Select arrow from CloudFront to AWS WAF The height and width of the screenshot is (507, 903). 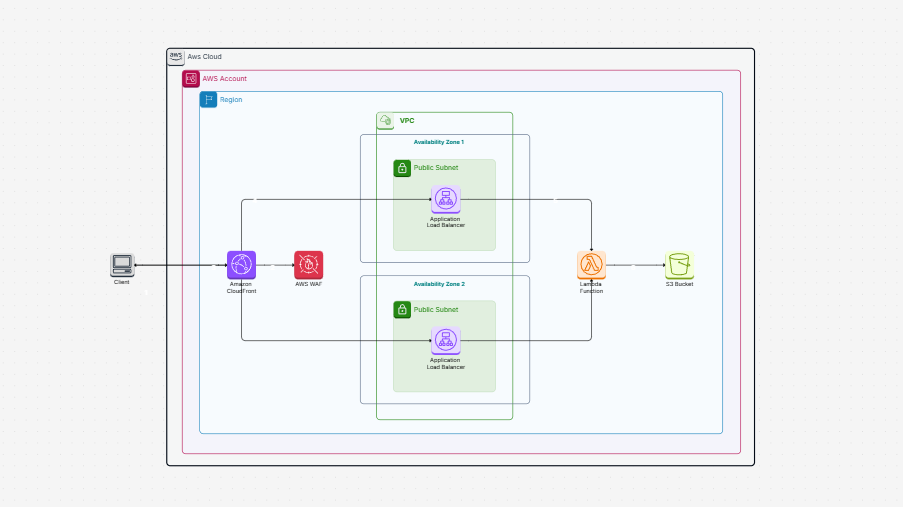(x=275, y=265)
